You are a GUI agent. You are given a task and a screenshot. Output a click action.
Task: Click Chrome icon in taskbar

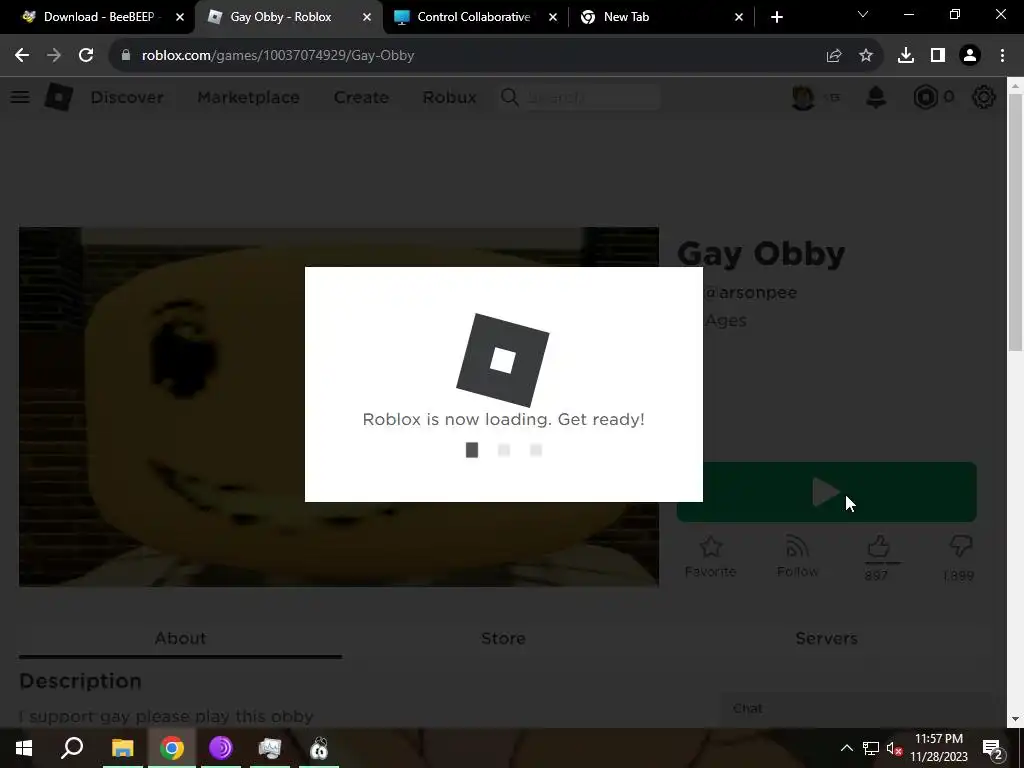(172, 748)
